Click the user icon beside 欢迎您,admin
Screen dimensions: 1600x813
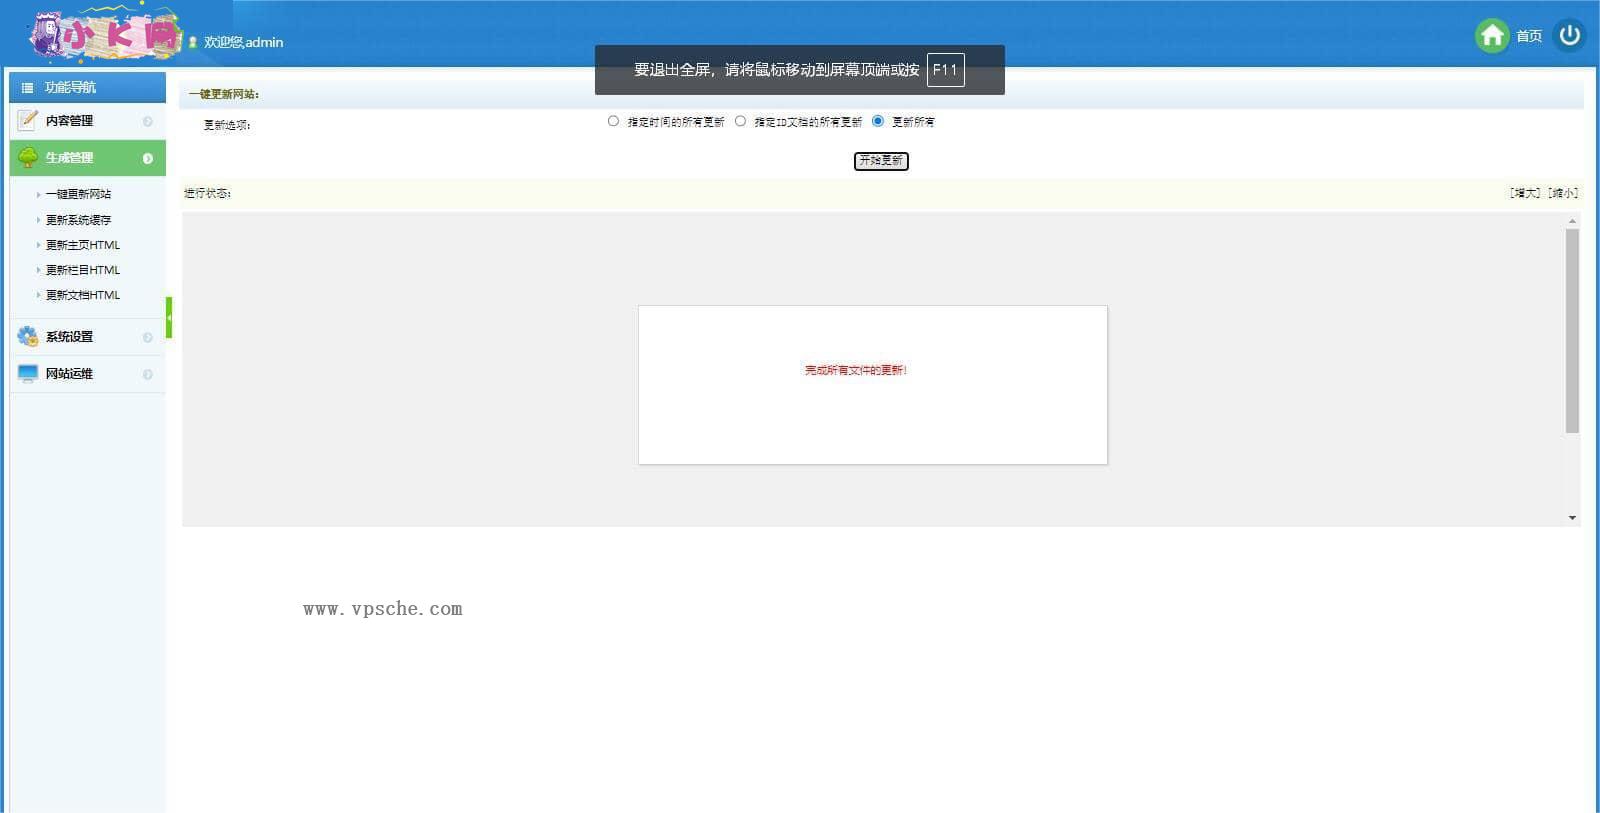point(193,42)
